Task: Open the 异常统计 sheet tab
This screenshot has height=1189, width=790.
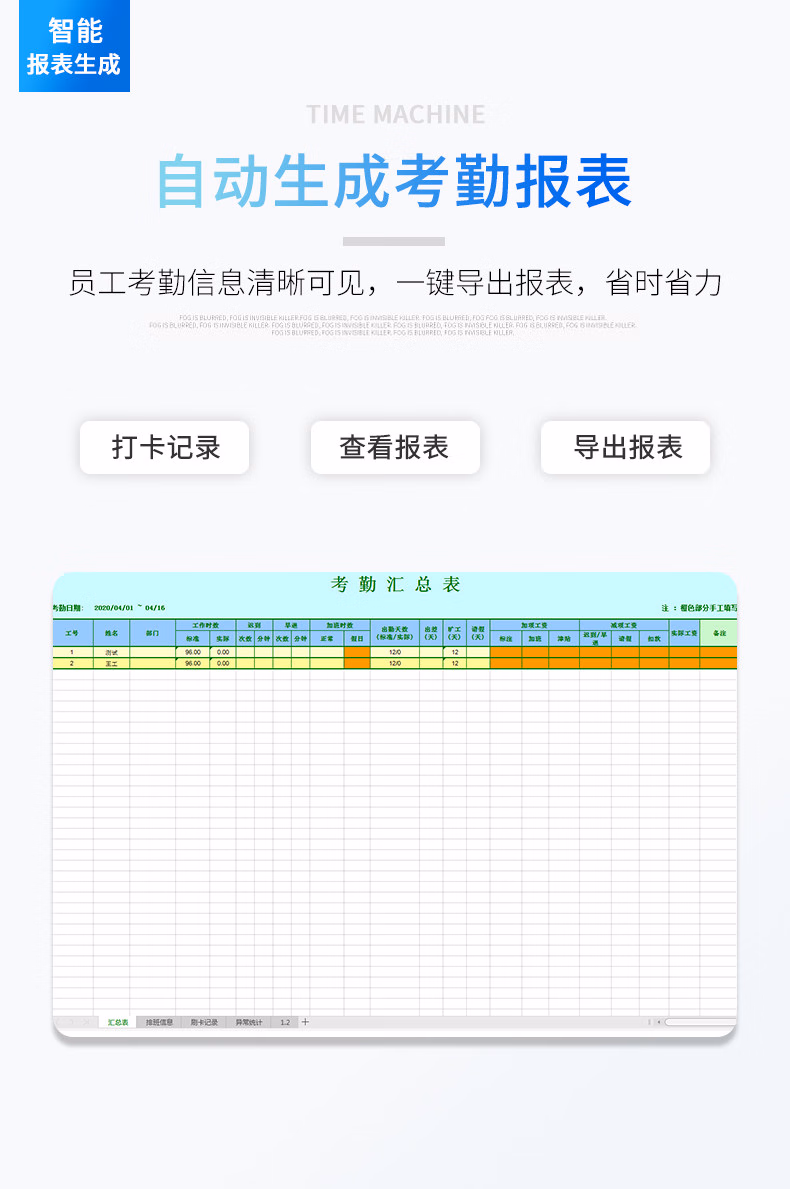Action: pos(249,1022)
